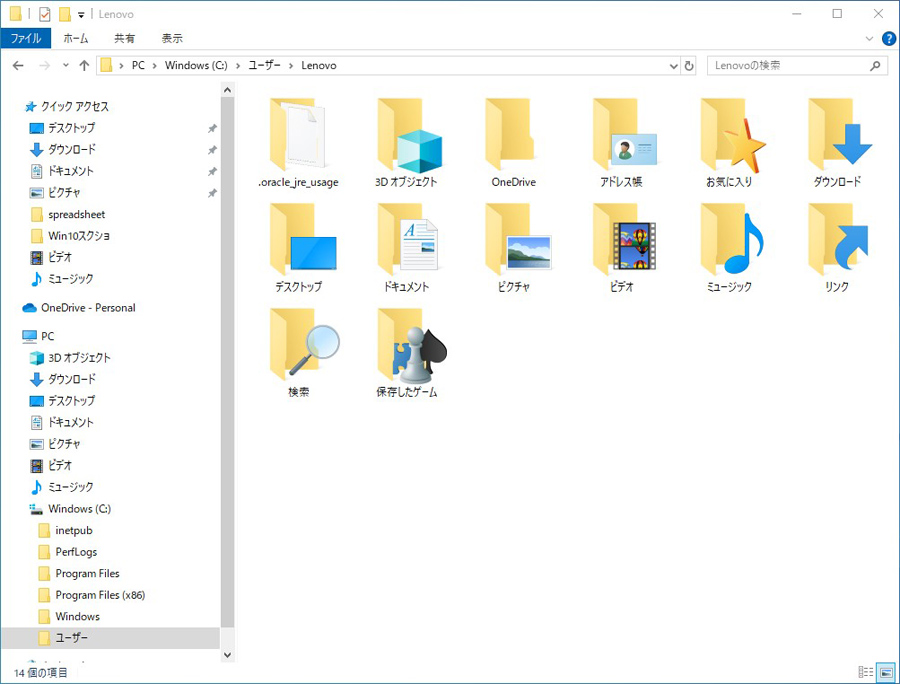The image size is (900, 684).
Task: Open recent locations dropdown arrow
Action: point(65,65)
